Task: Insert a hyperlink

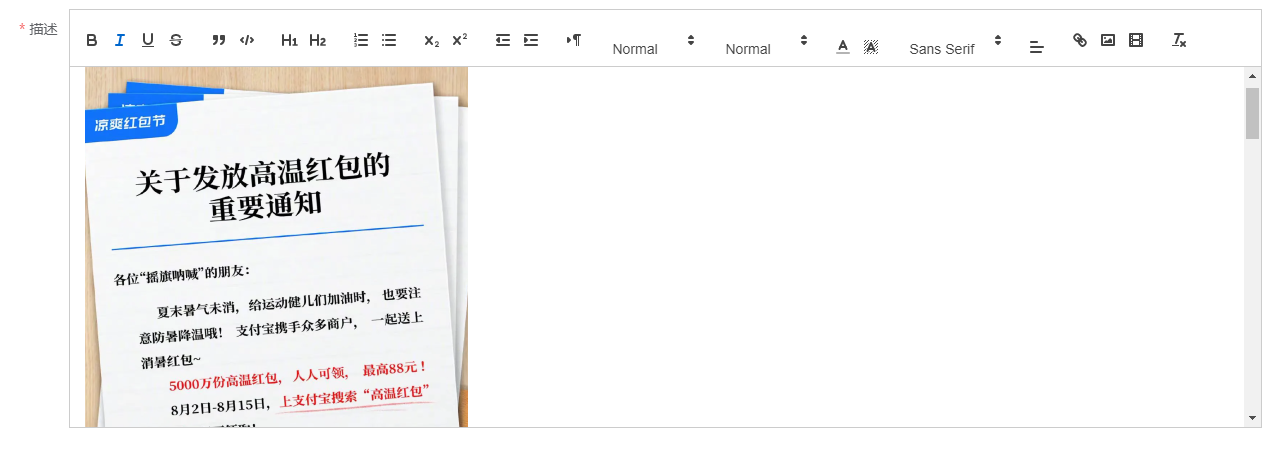Action: (1080, 40)
